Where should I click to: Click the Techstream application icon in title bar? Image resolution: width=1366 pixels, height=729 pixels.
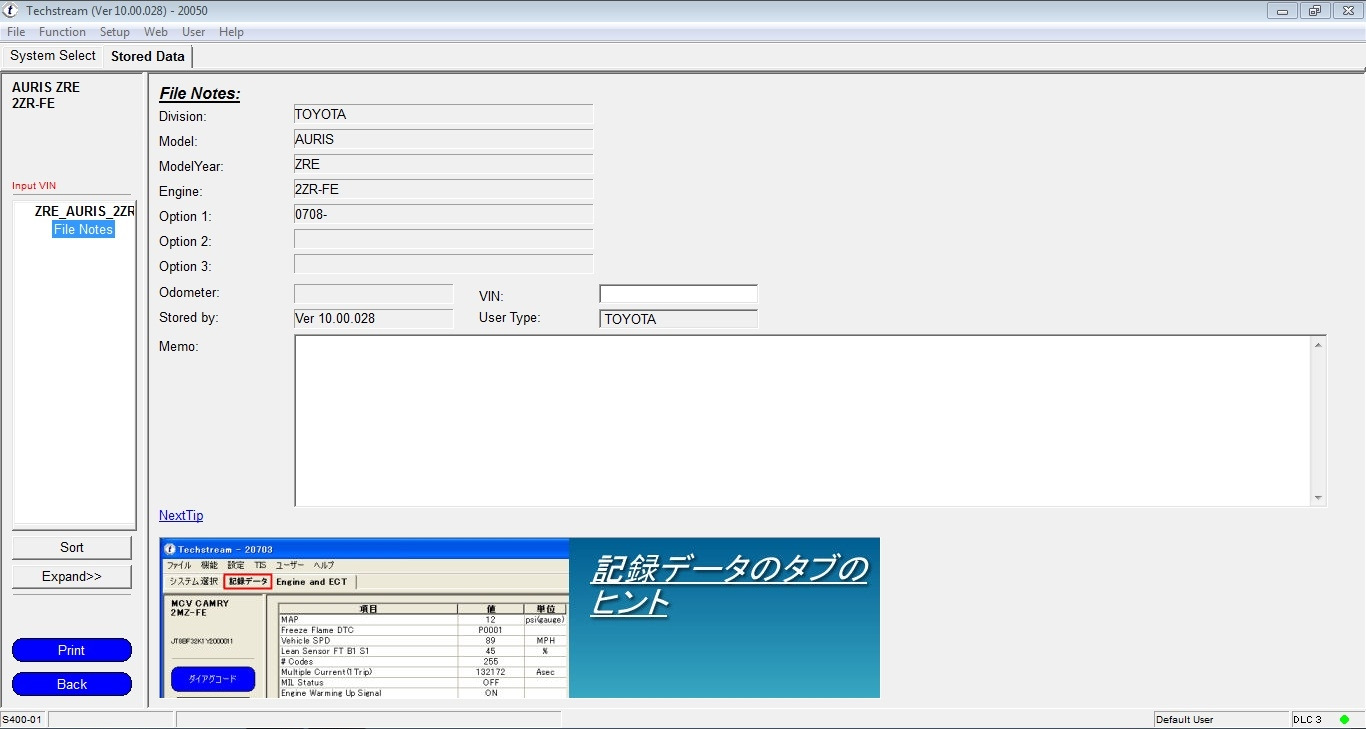pyautogui.click(x=12, y=10)
